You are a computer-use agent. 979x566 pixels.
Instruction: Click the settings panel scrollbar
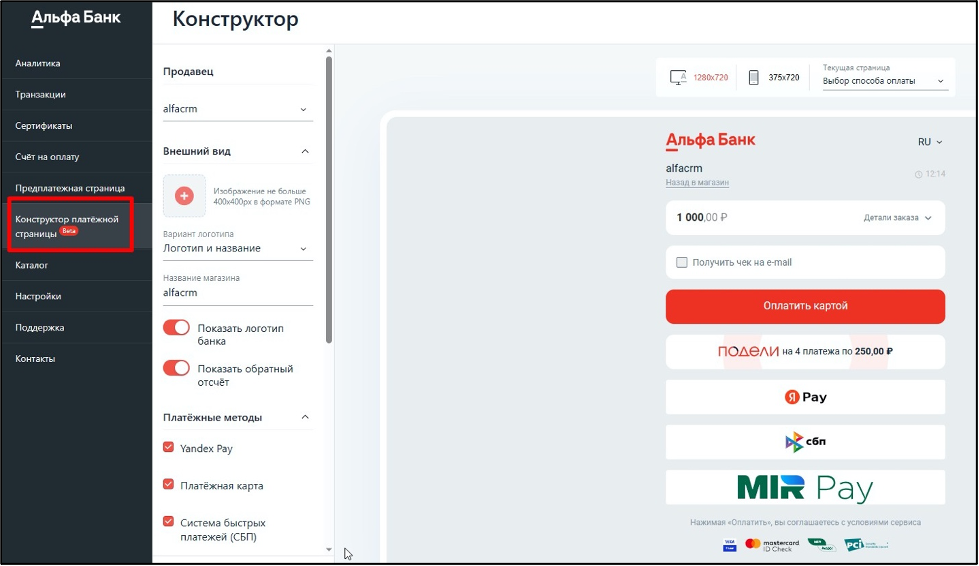[329, 200]
